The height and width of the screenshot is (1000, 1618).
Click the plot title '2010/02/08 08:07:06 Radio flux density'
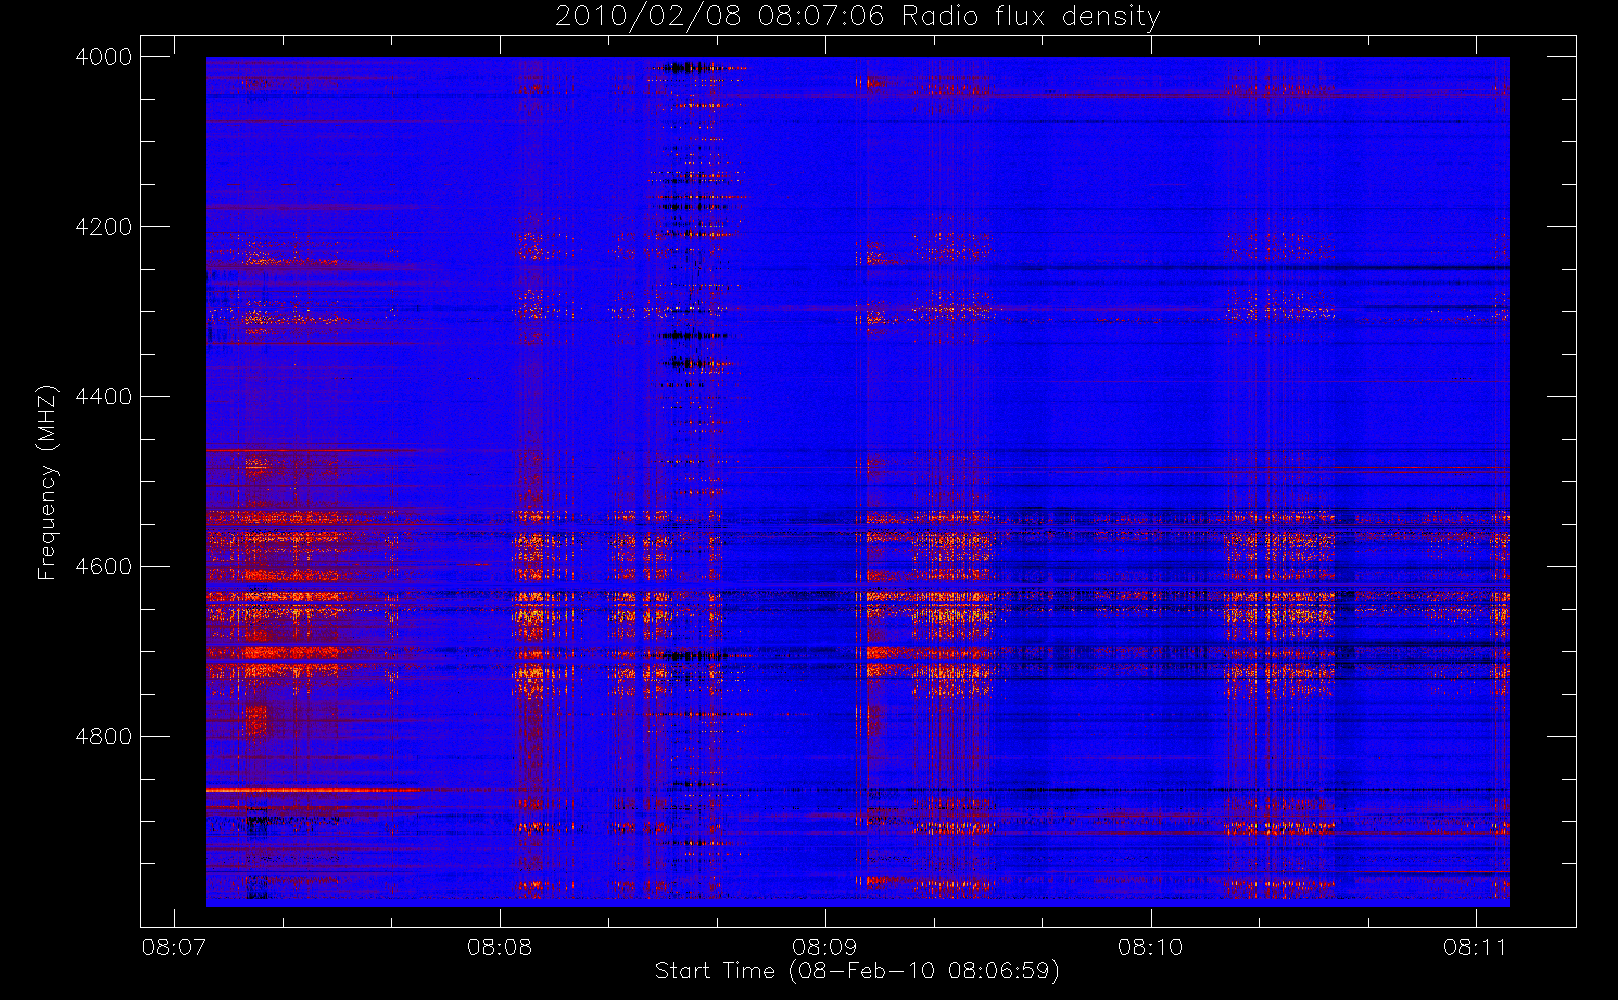[x=858, y=17]
